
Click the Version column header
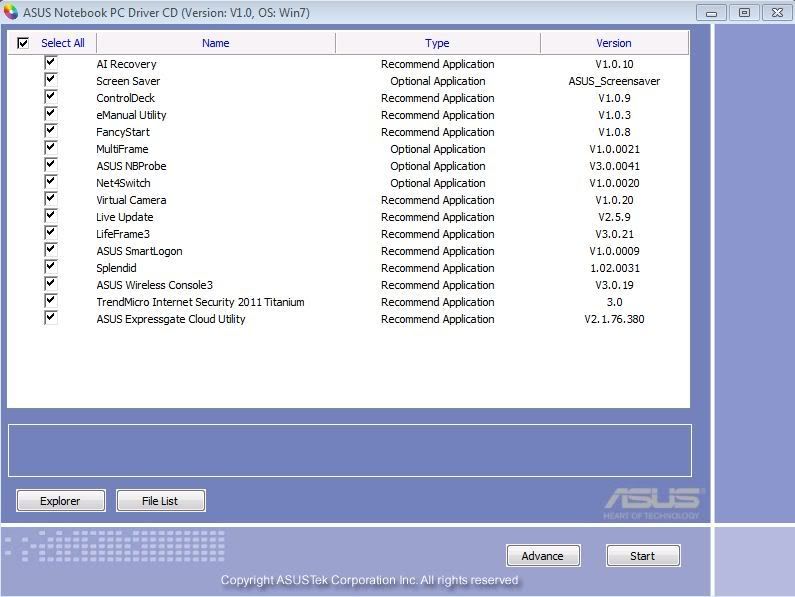coord(614,43)
